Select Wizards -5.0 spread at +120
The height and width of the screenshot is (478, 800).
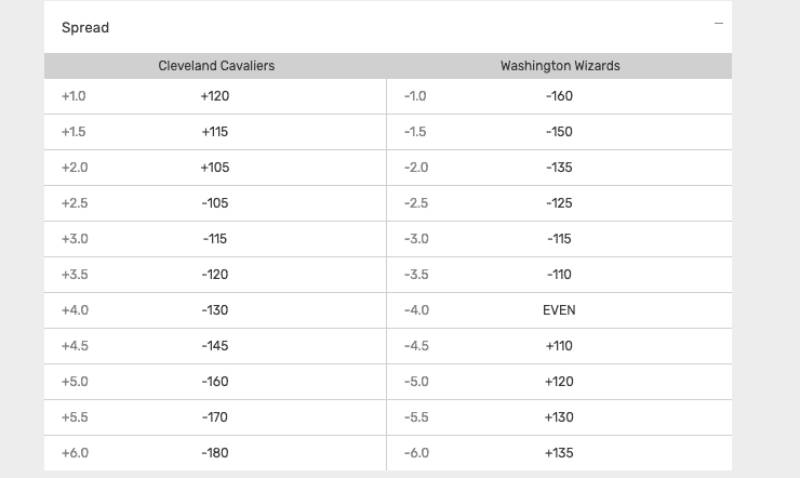pos(559,382)
